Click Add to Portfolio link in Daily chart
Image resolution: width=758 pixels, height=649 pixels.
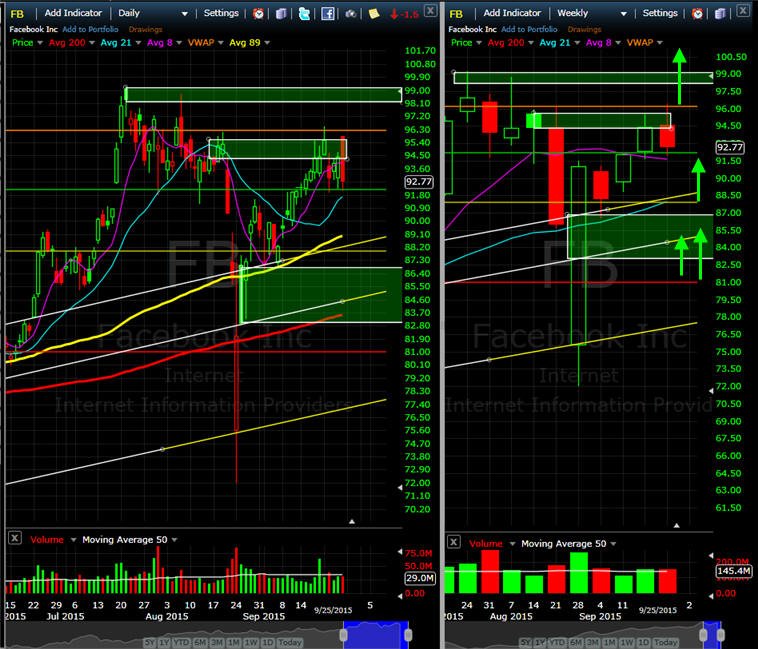(x=90, y=29)
